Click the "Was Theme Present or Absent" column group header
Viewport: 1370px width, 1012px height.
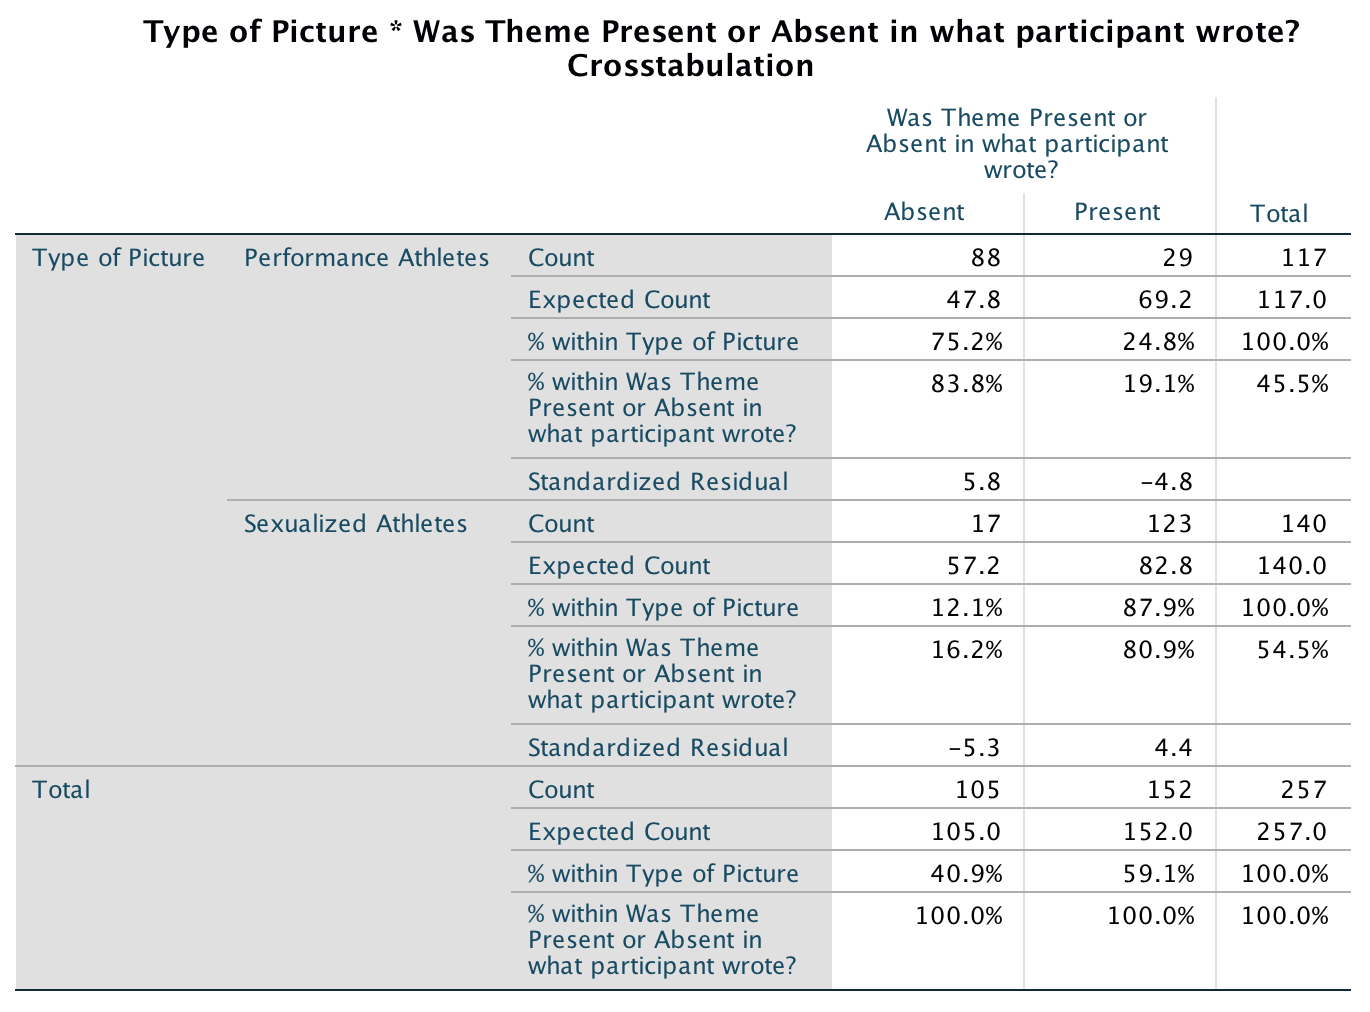coord(1016,144)
